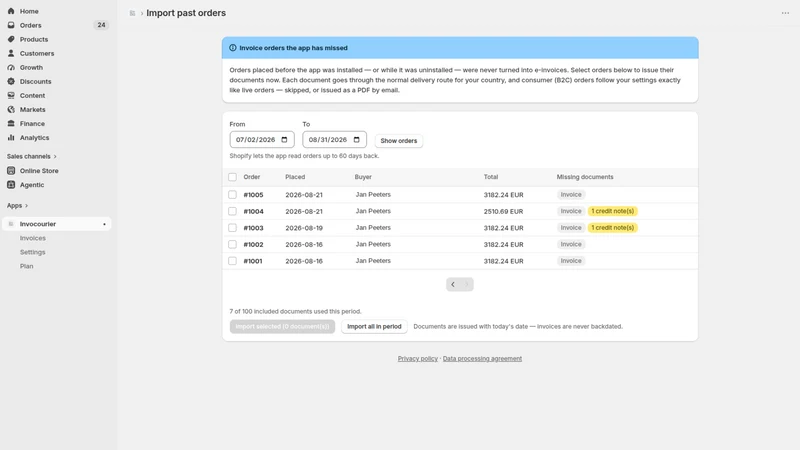Click the Products tag icon
800x450 pixels.
click(x=11, y=39)
